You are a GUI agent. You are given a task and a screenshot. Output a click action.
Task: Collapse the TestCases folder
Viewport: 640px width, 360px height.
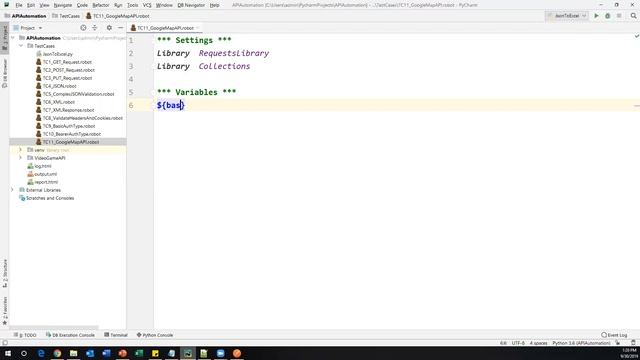click(x=21, y=46)
